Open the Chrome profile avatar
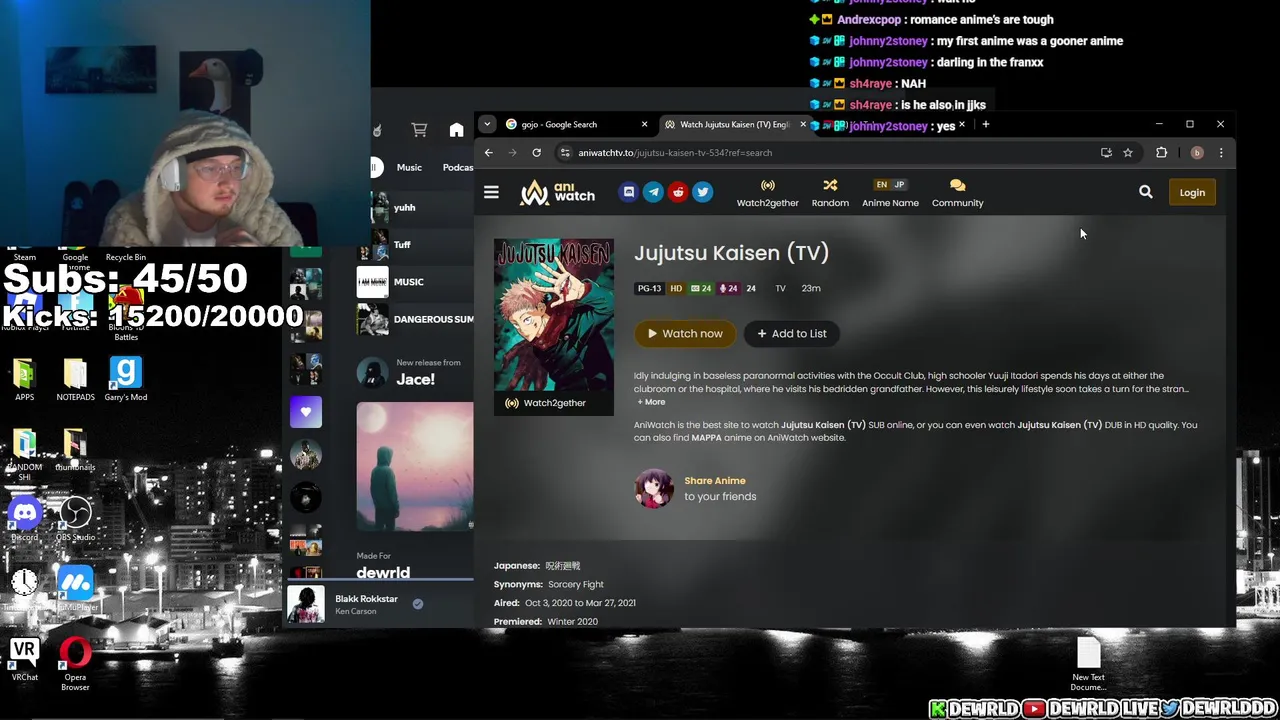The height and width of the screenshot is (720, 1280). pos(1197,153)
